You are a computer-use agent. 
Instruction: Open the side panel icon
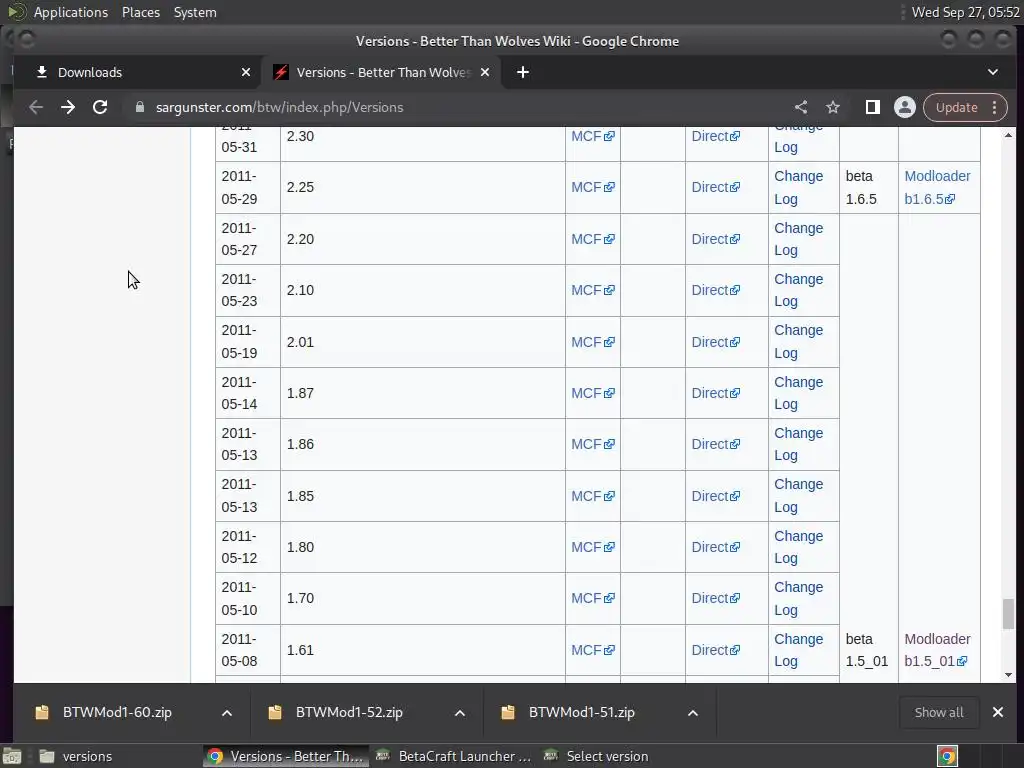[x=872, y=107]
